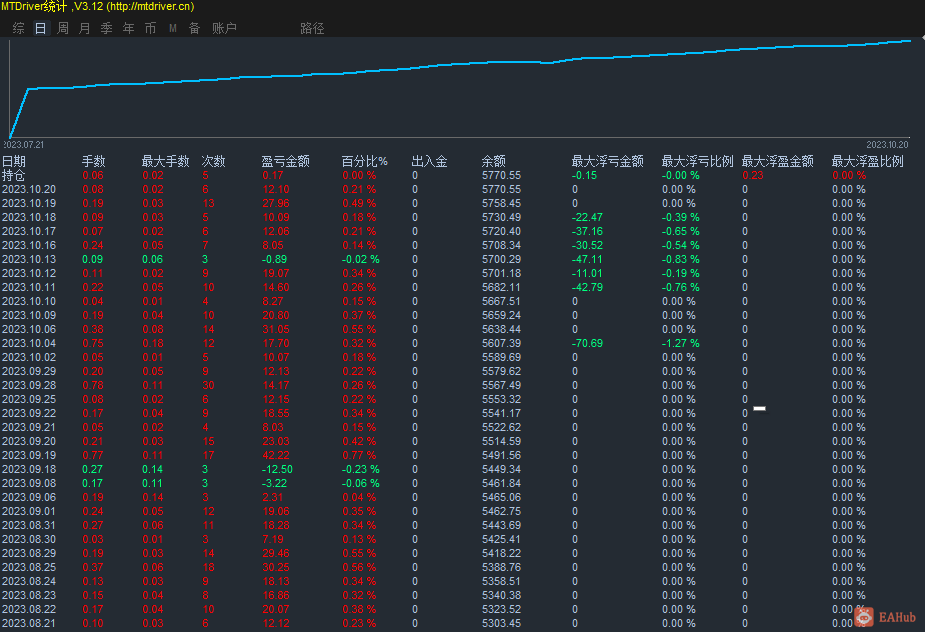Select the 2023.10.13 row date
This screenshot has height=632, width=925.
click(29, 259)
